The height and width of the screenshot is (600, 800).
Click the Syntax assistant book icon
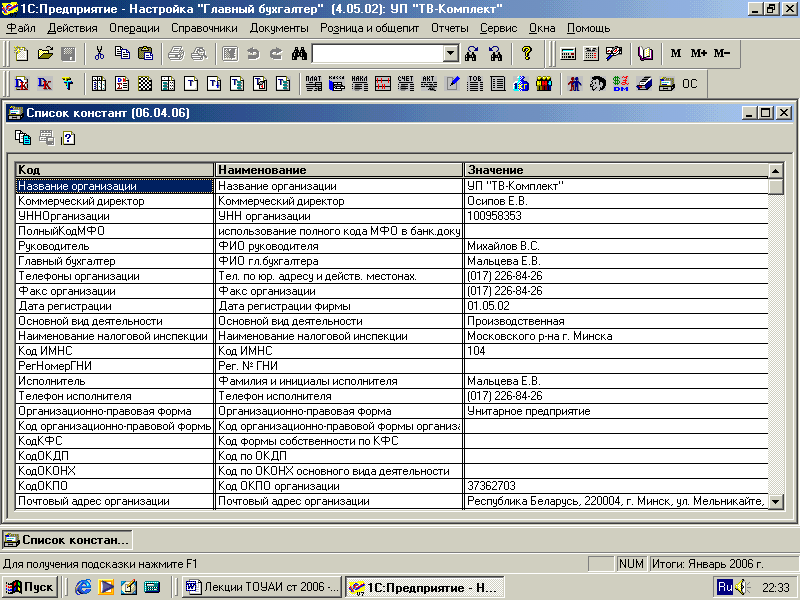tap(645, 53)
